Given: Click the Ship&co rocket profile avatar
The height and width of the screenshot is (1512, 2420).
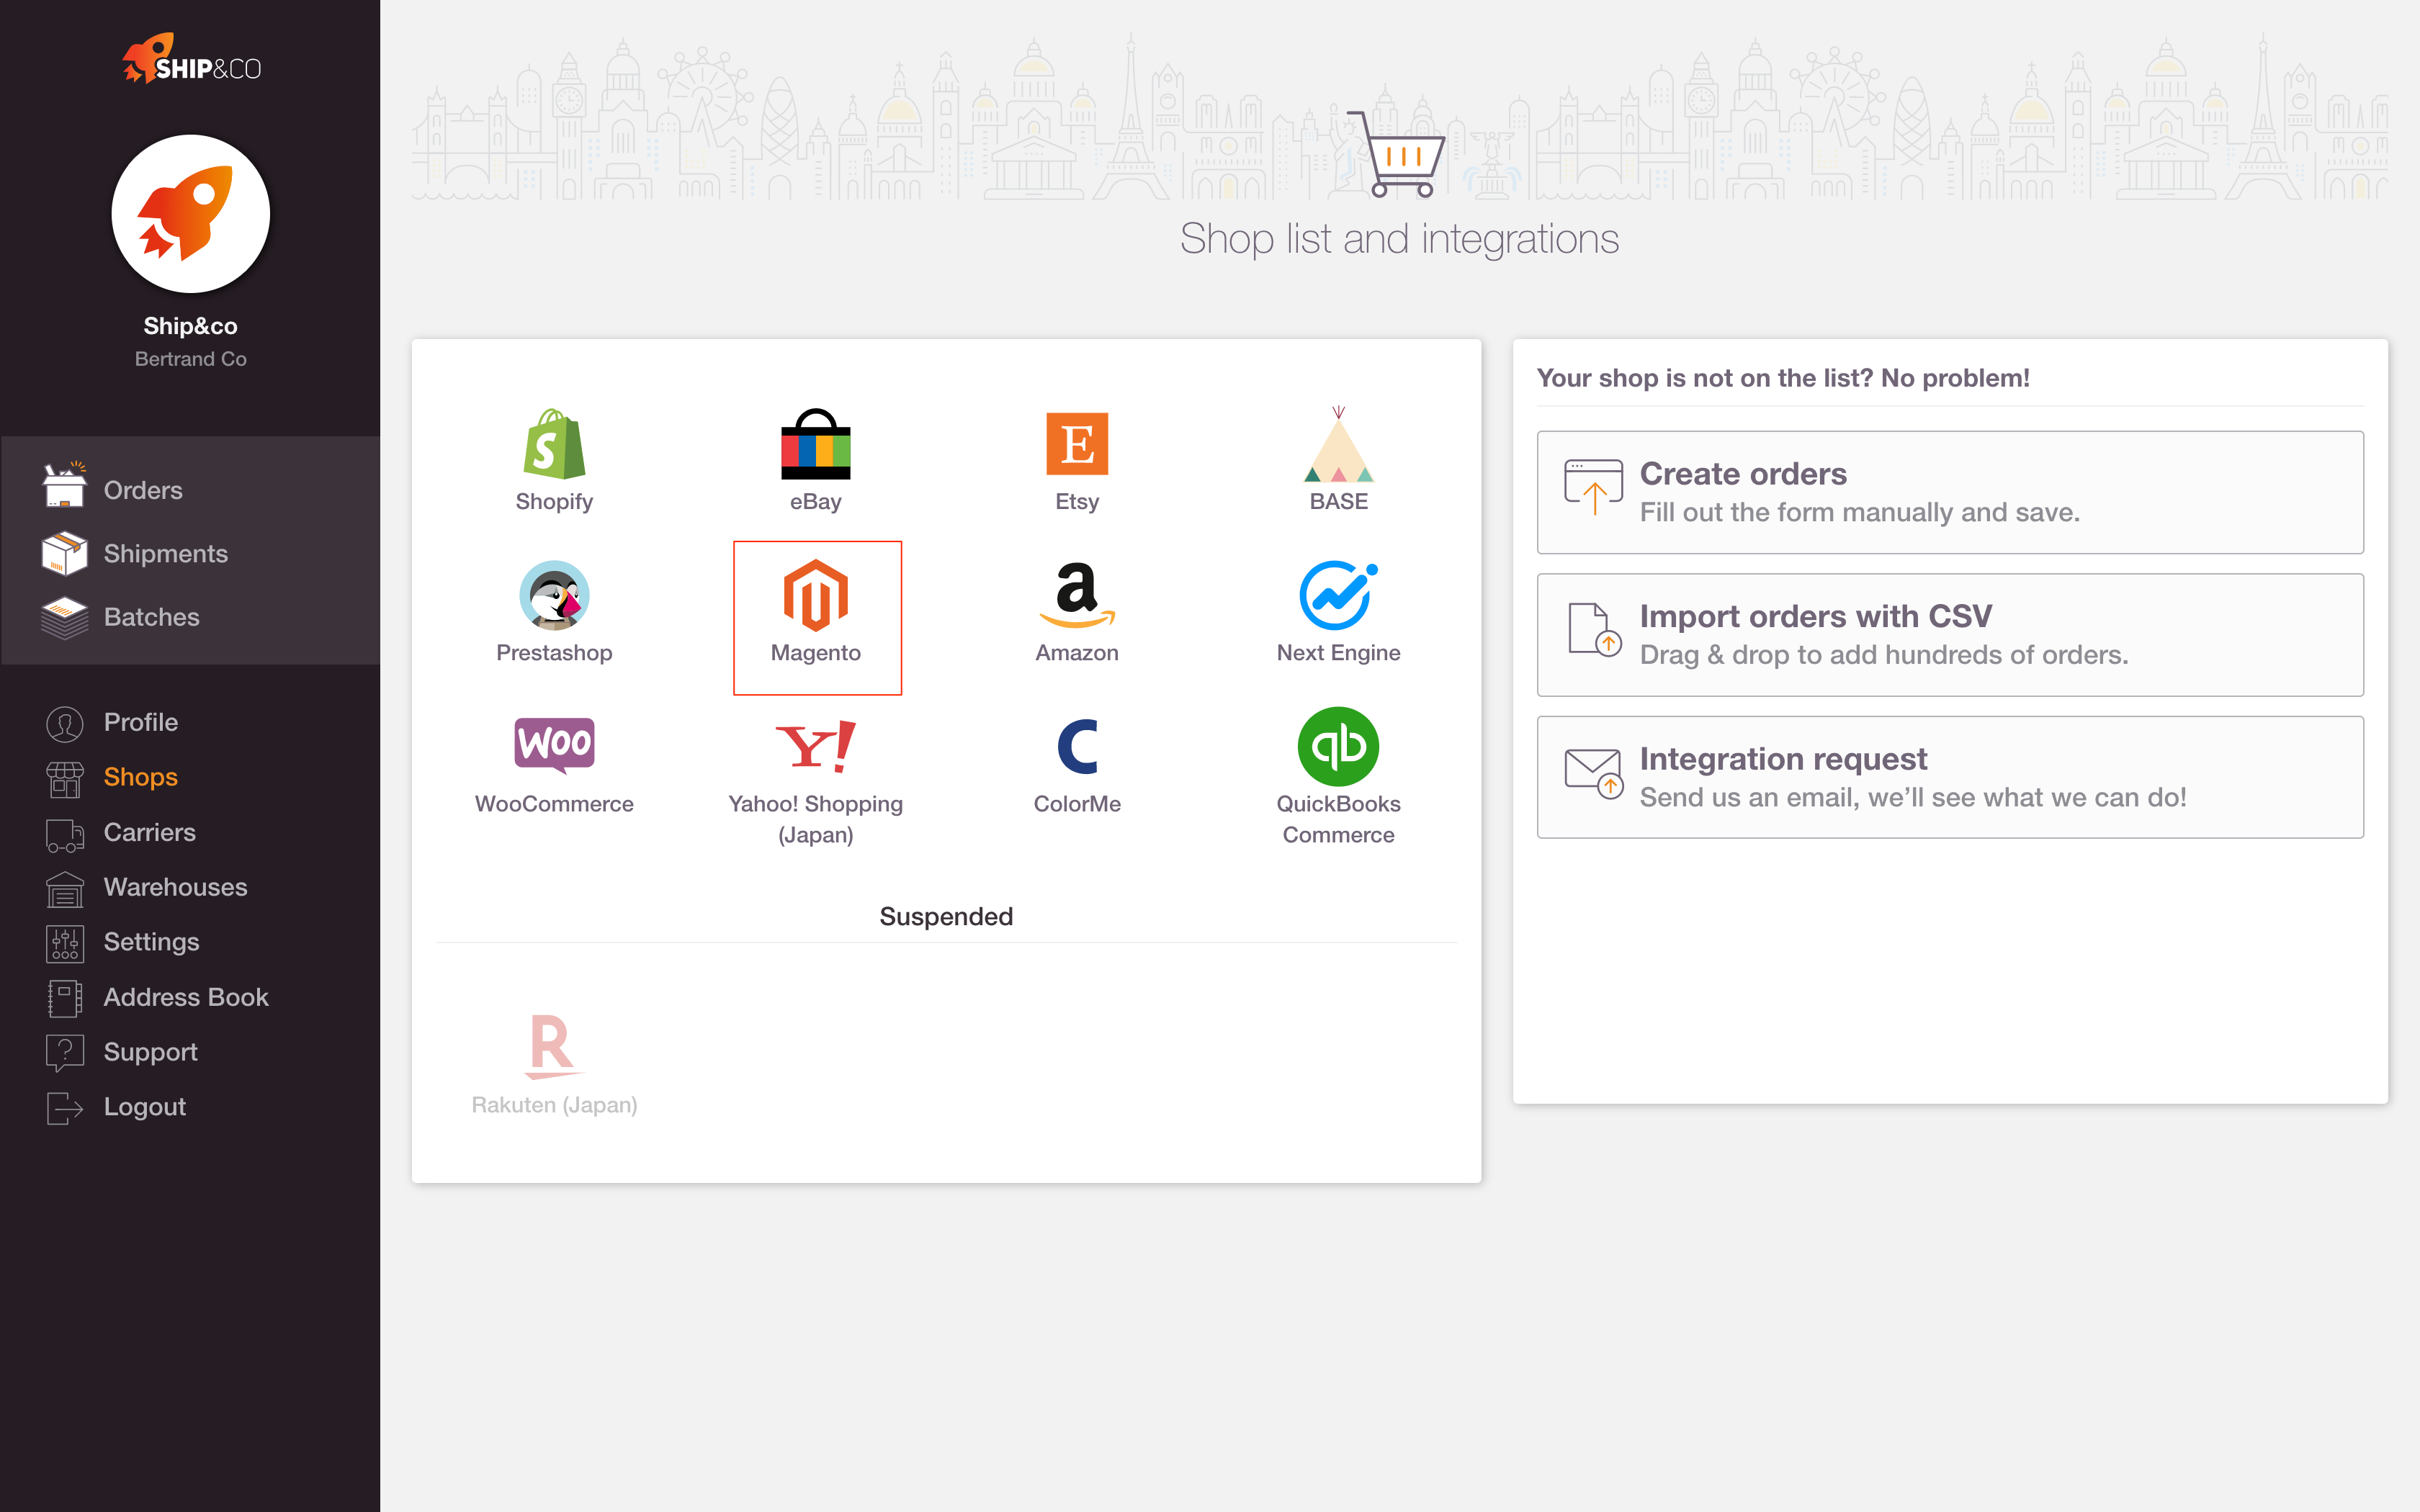Looking at the screenshot, I should click(x=190, y=213).
